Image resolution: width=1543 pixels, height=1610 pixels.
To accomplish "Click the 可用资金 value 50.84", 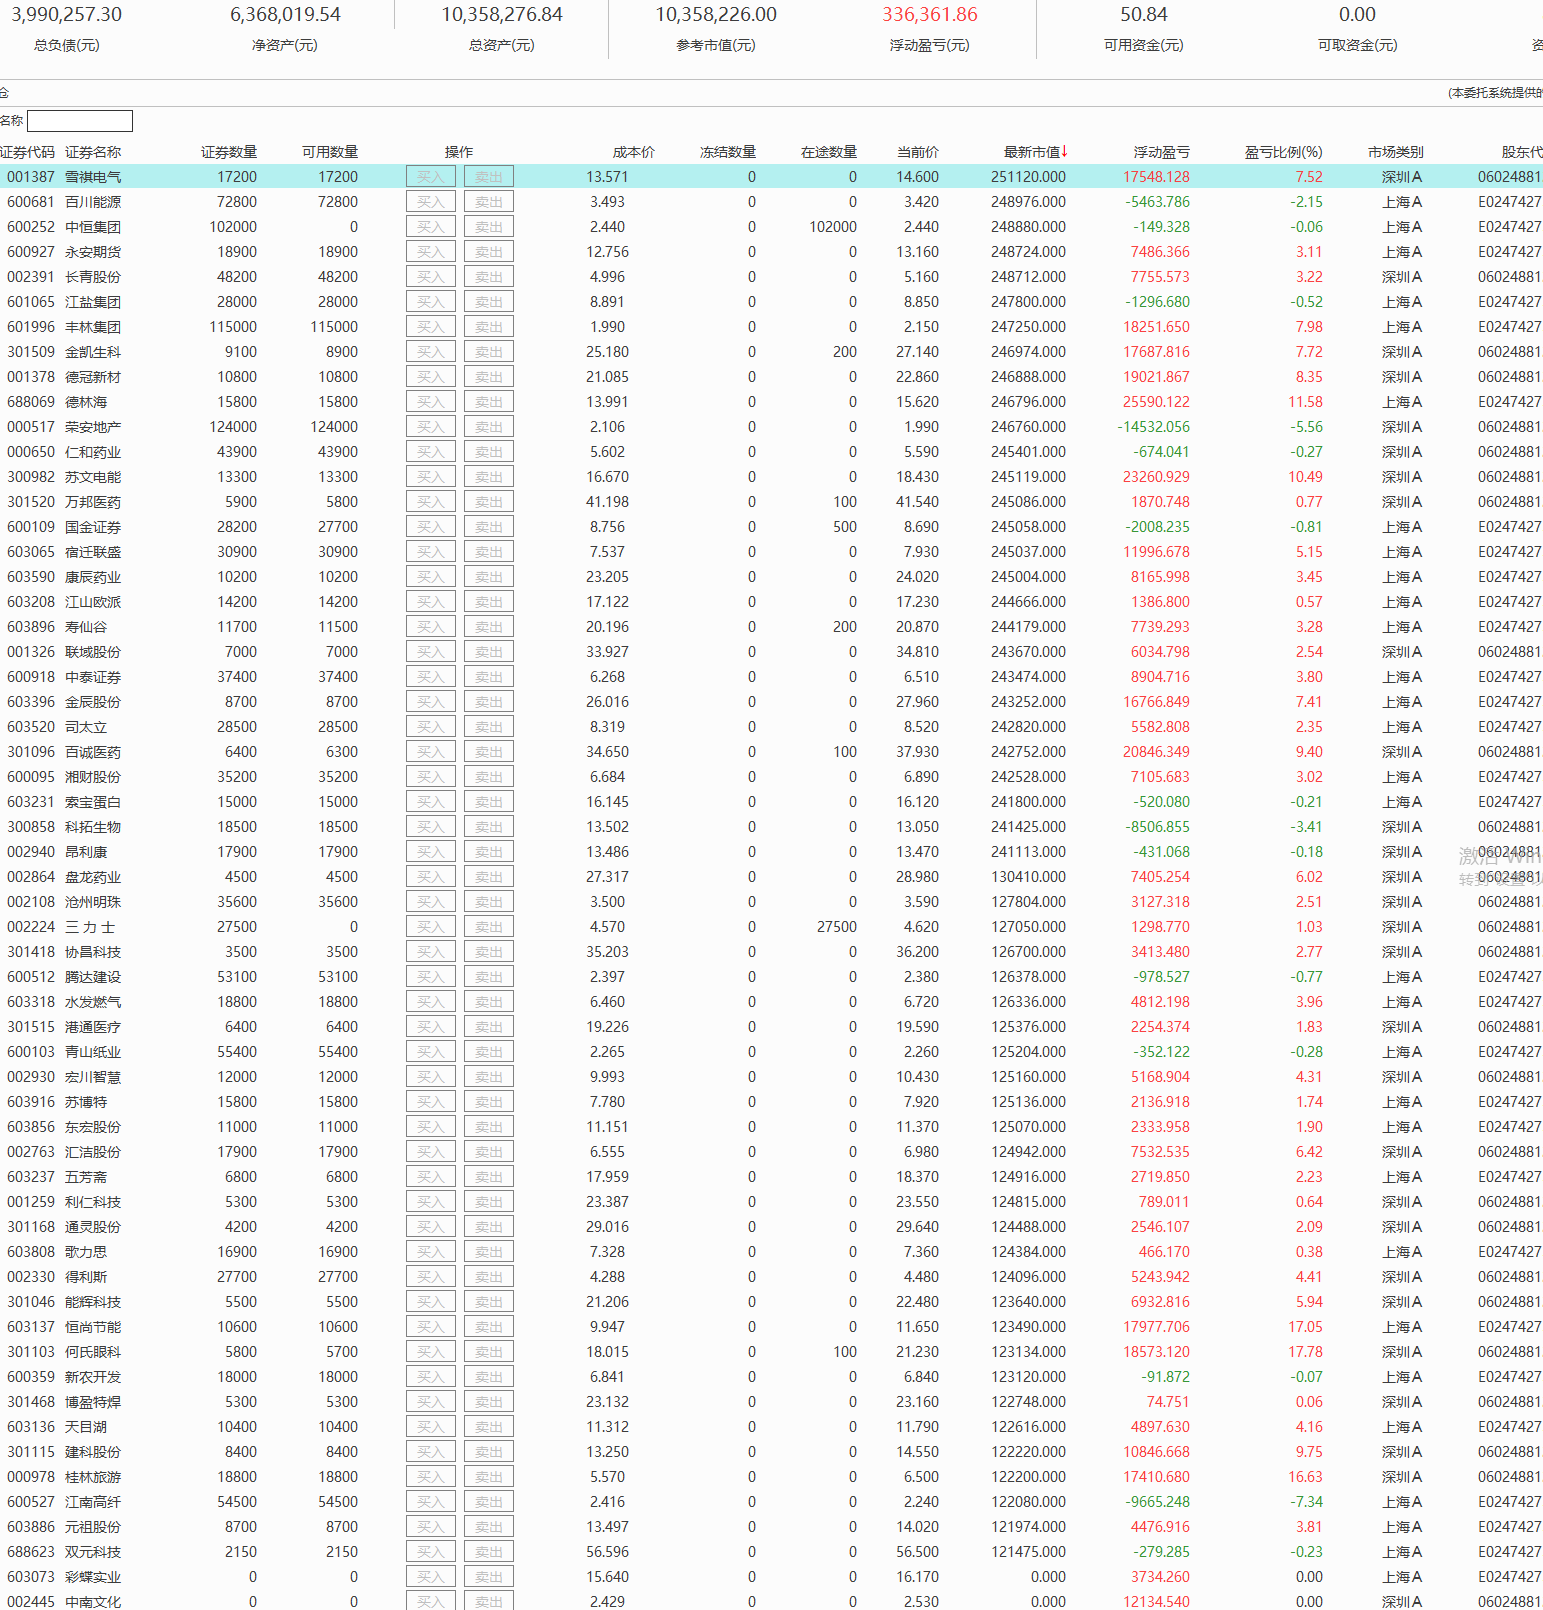I will point(1144,15).
